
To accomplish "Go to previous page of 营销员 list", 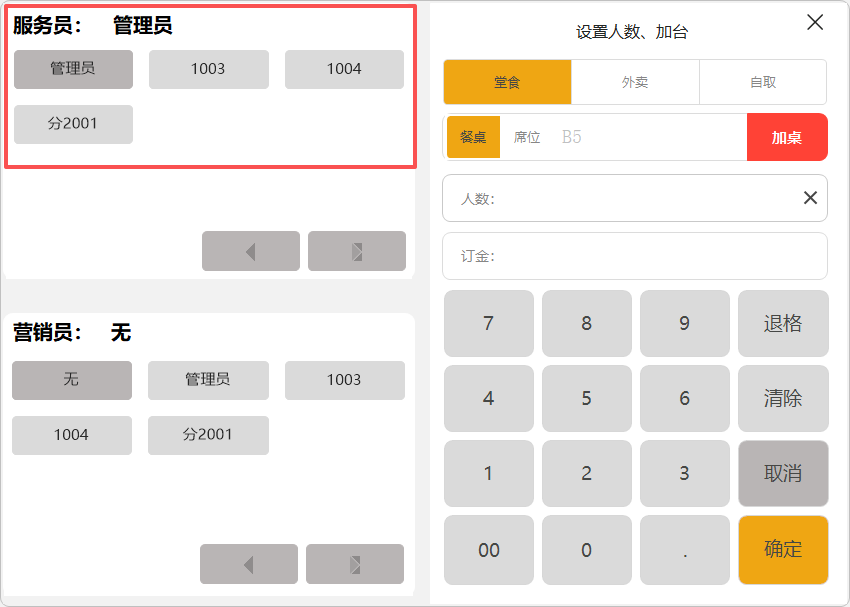I will click(249, 564).
